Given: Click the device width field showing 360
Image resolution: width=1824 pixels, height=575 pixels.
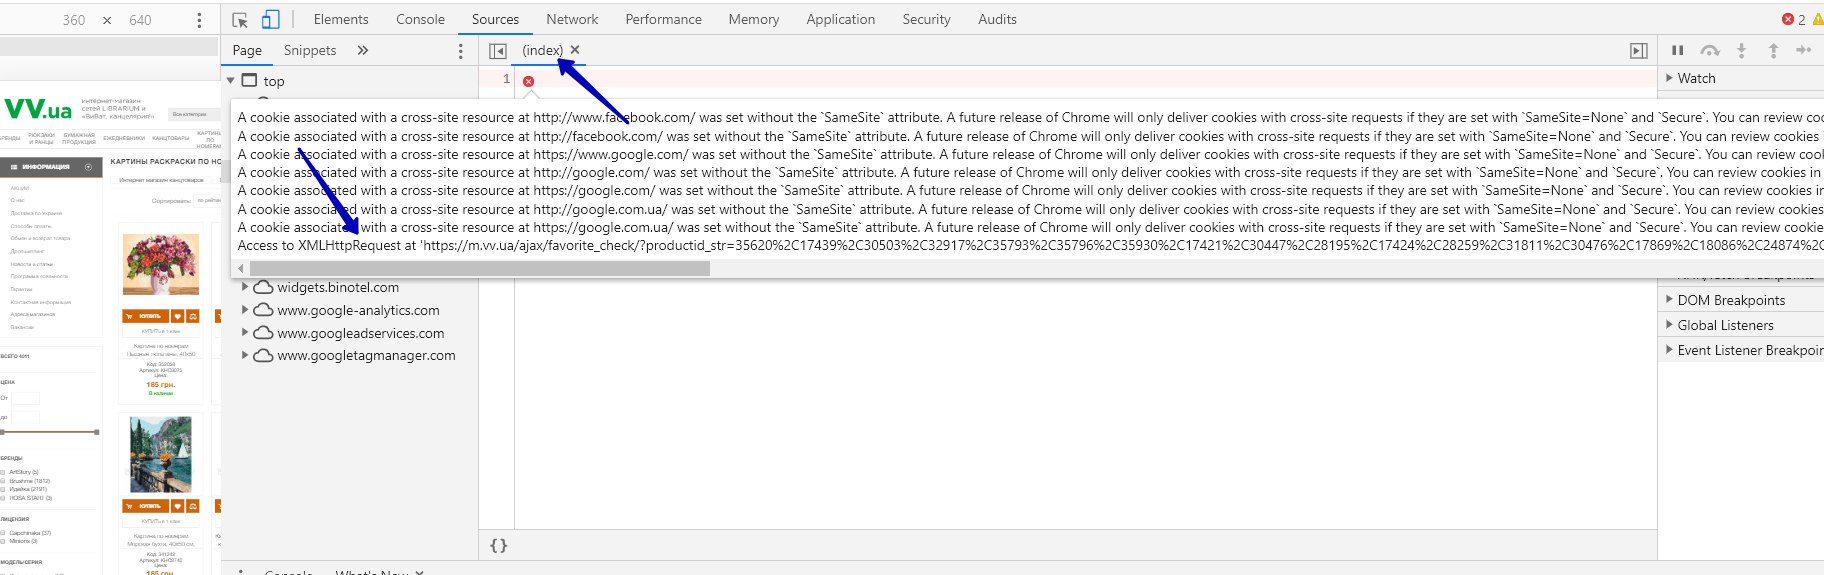Looking at the screenshot, I should point(74,20).
